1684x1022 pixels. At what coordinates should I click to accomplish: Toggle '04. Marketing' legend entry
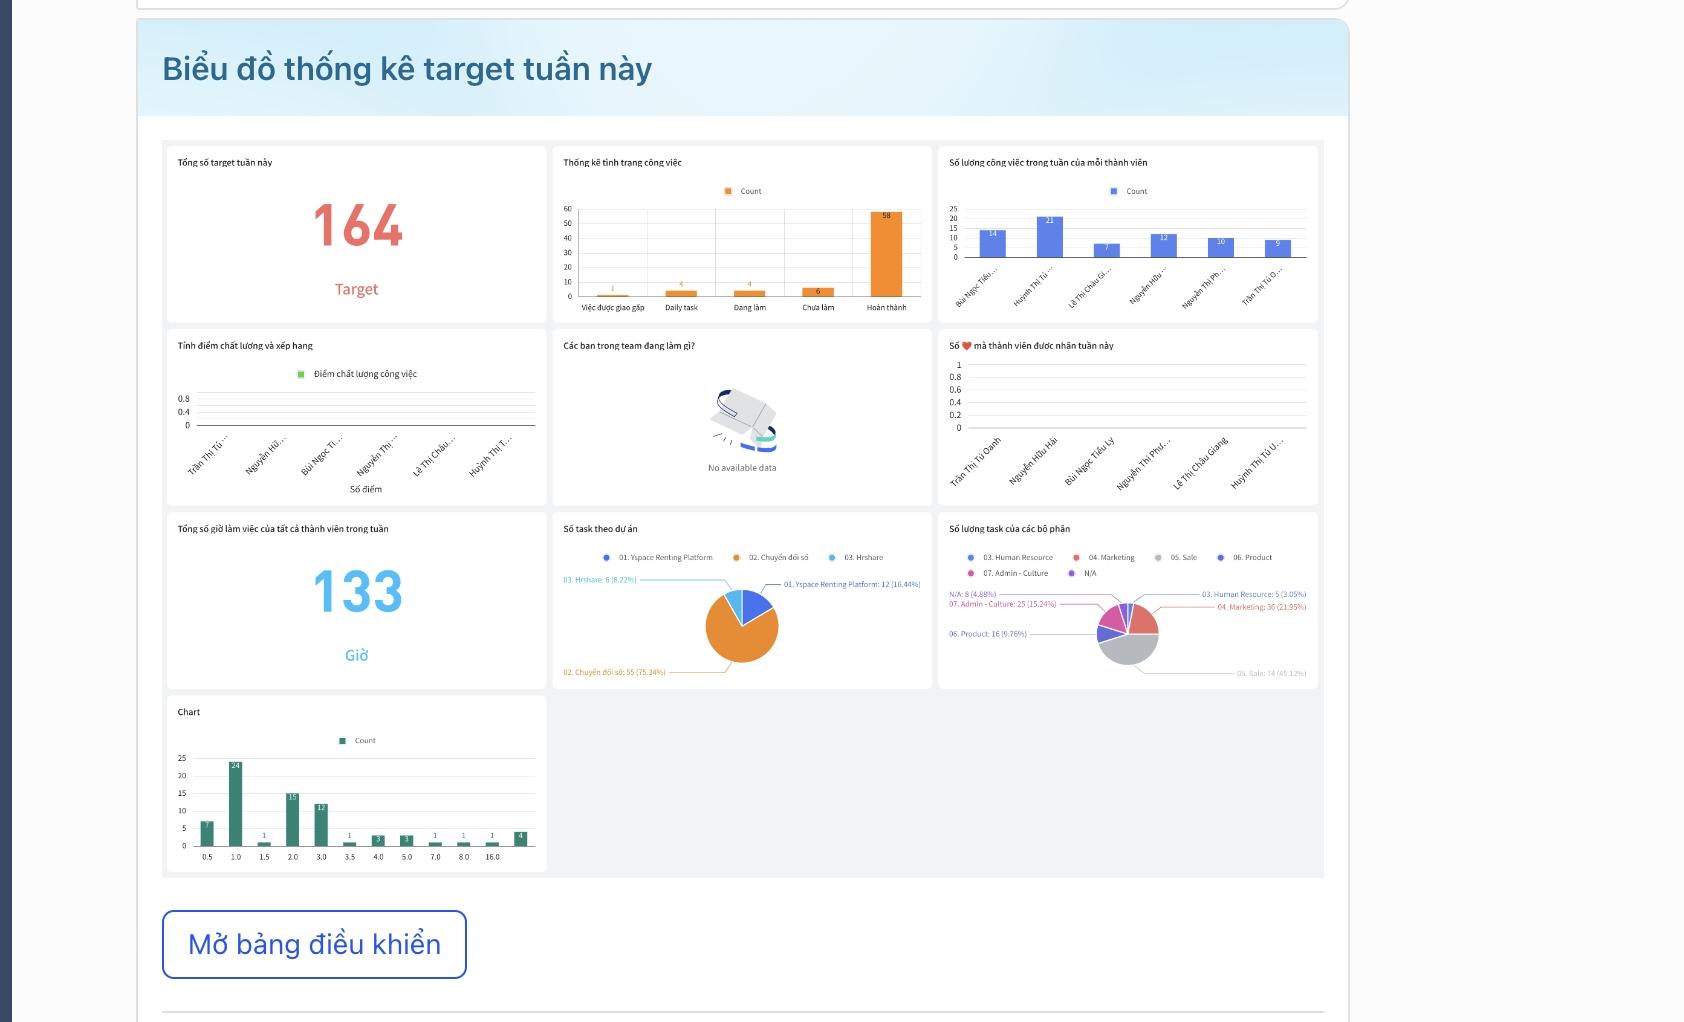coord(1103,558)
